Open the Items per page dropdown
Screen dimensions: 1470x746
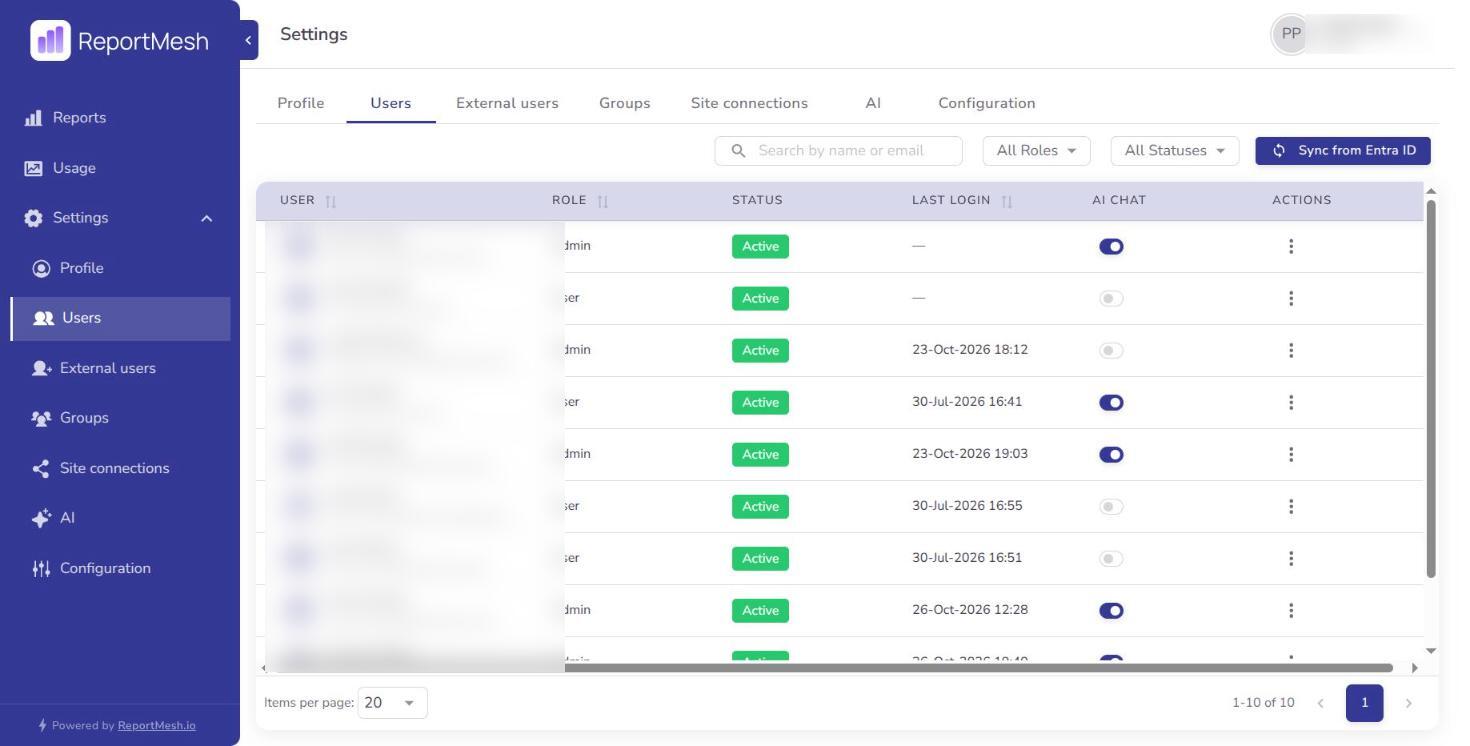click(392, 703)
